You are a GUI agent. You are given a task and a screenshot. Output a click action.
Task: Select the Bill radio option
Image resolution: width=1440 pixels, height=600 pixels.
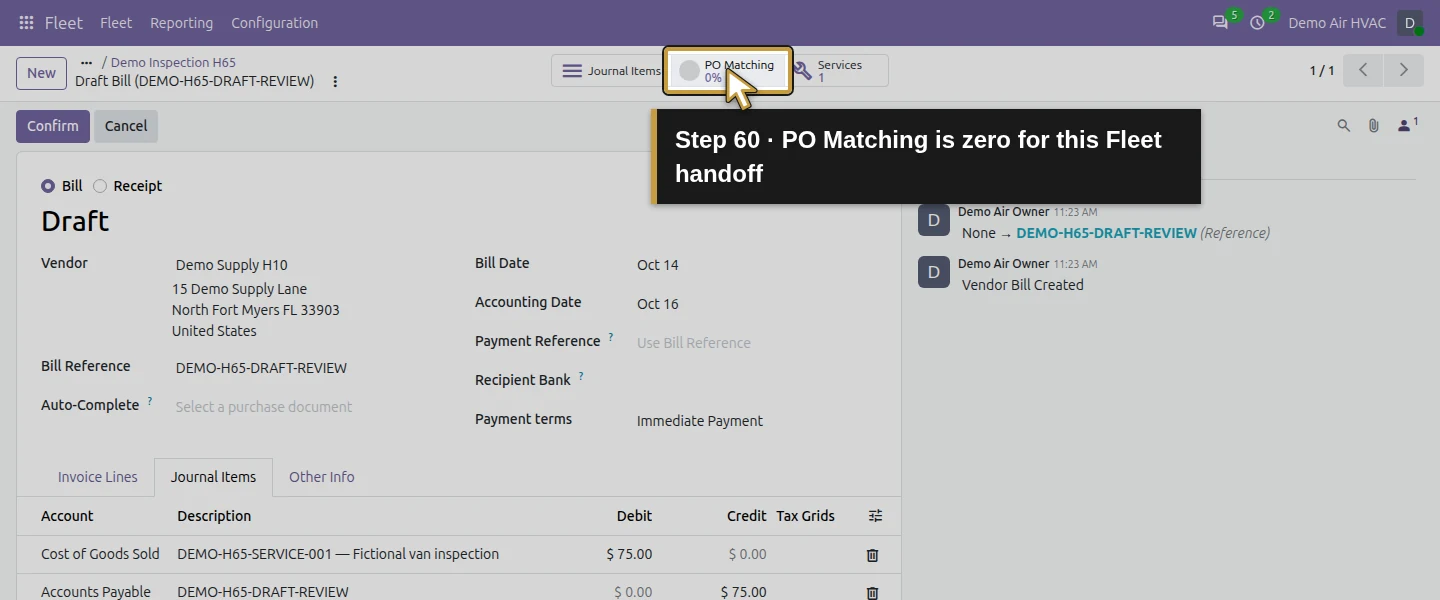pyautogui.click(x=48, y=186)
